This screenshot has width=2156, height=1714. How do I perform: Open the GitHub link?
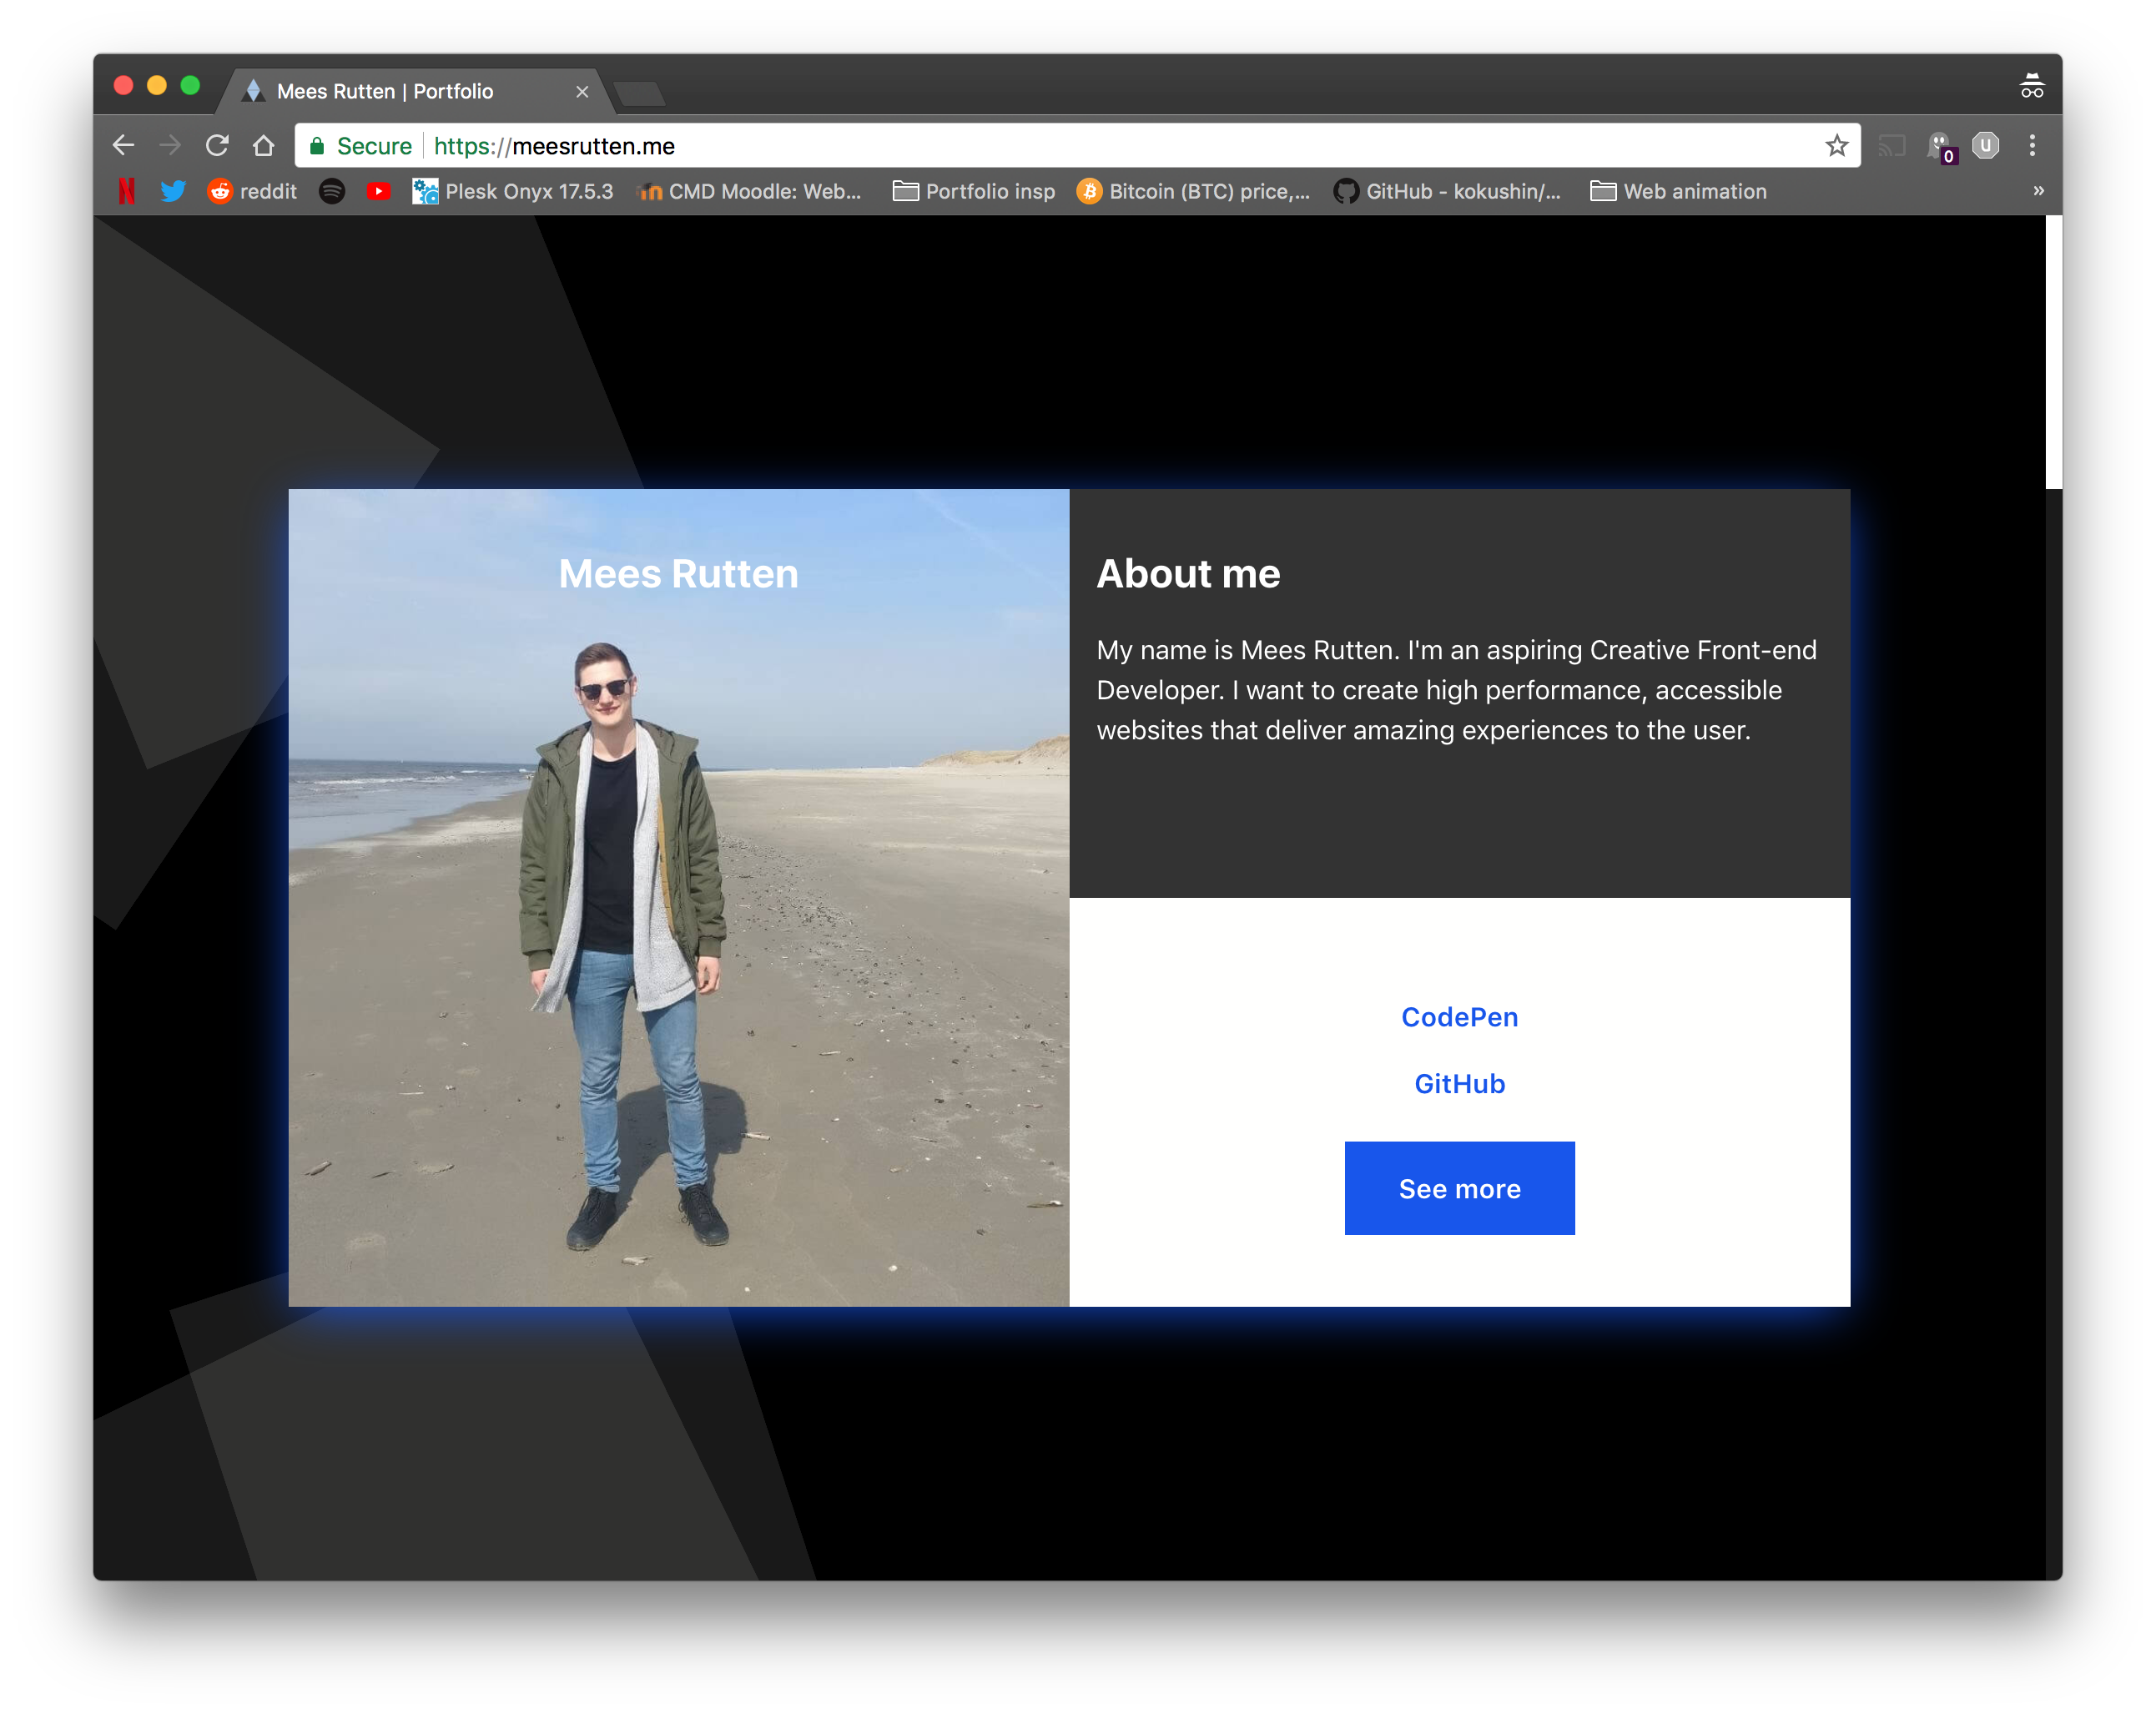1459,1084
